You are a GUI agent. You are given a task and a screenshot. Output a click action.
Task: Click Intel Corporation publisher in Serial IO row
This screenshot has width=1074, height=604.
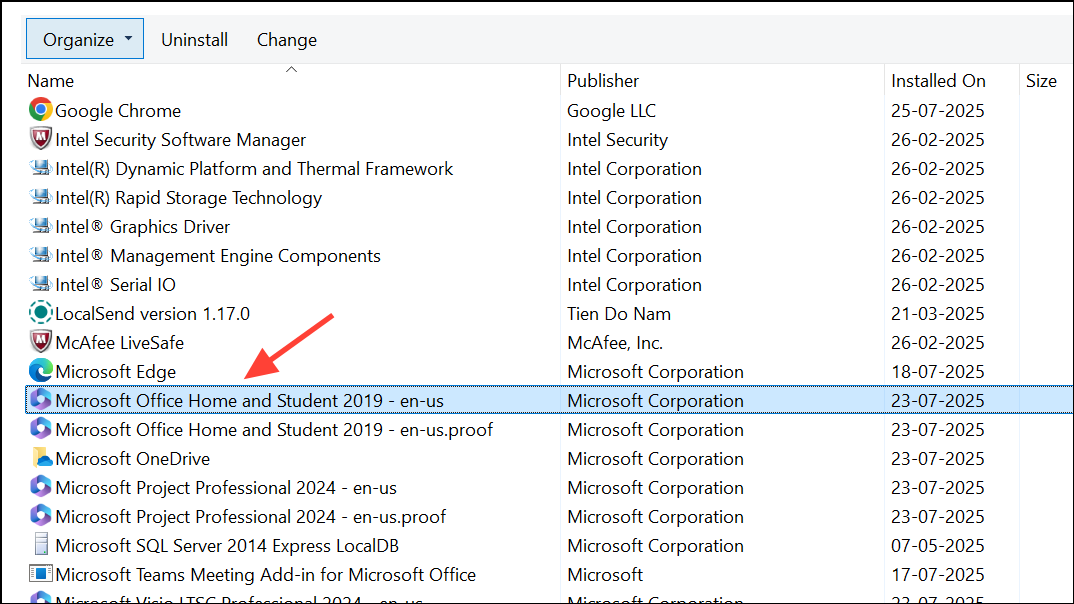tap(634, 284)
